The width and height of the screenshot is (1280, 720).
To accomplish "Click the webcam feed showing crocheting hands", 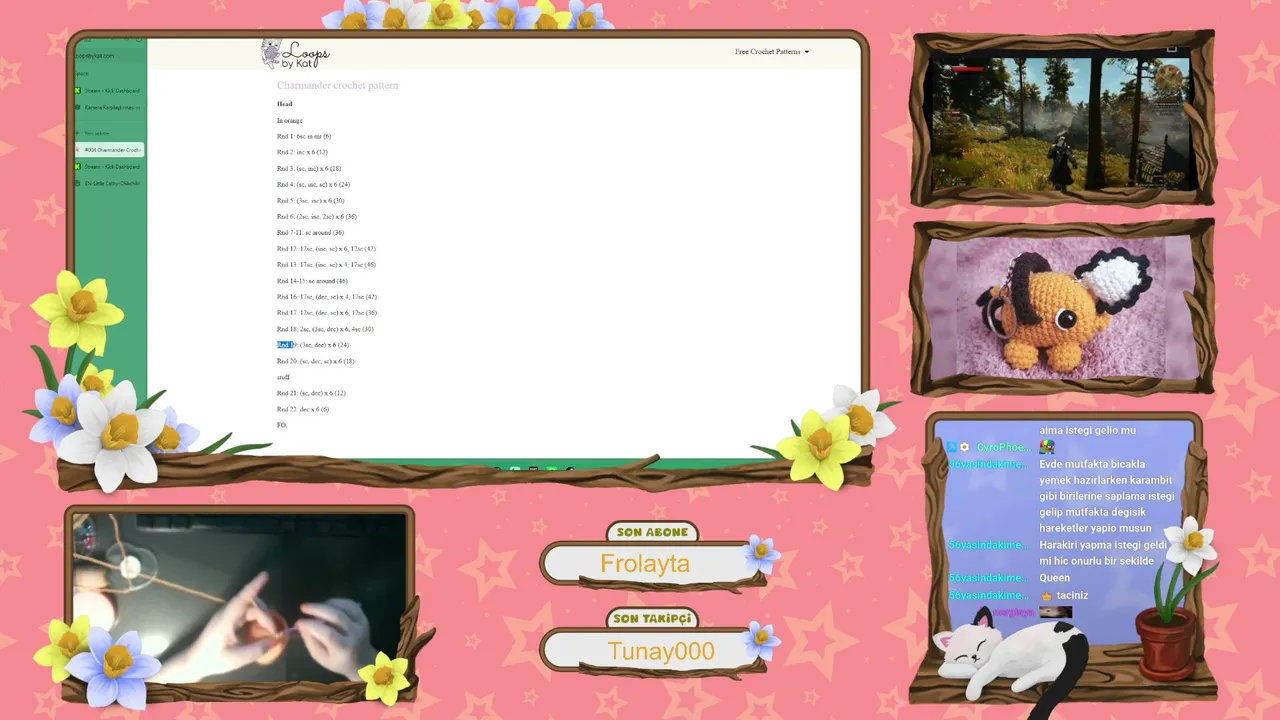I will pos(238,598).
